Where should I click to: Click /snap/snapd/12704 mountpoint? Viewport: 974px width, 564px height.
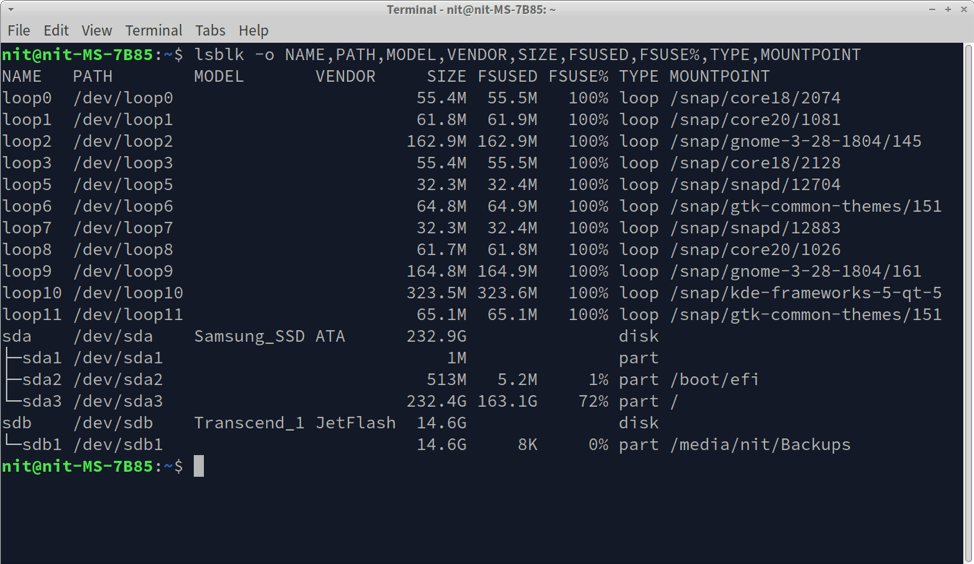[x=755, y=185]
